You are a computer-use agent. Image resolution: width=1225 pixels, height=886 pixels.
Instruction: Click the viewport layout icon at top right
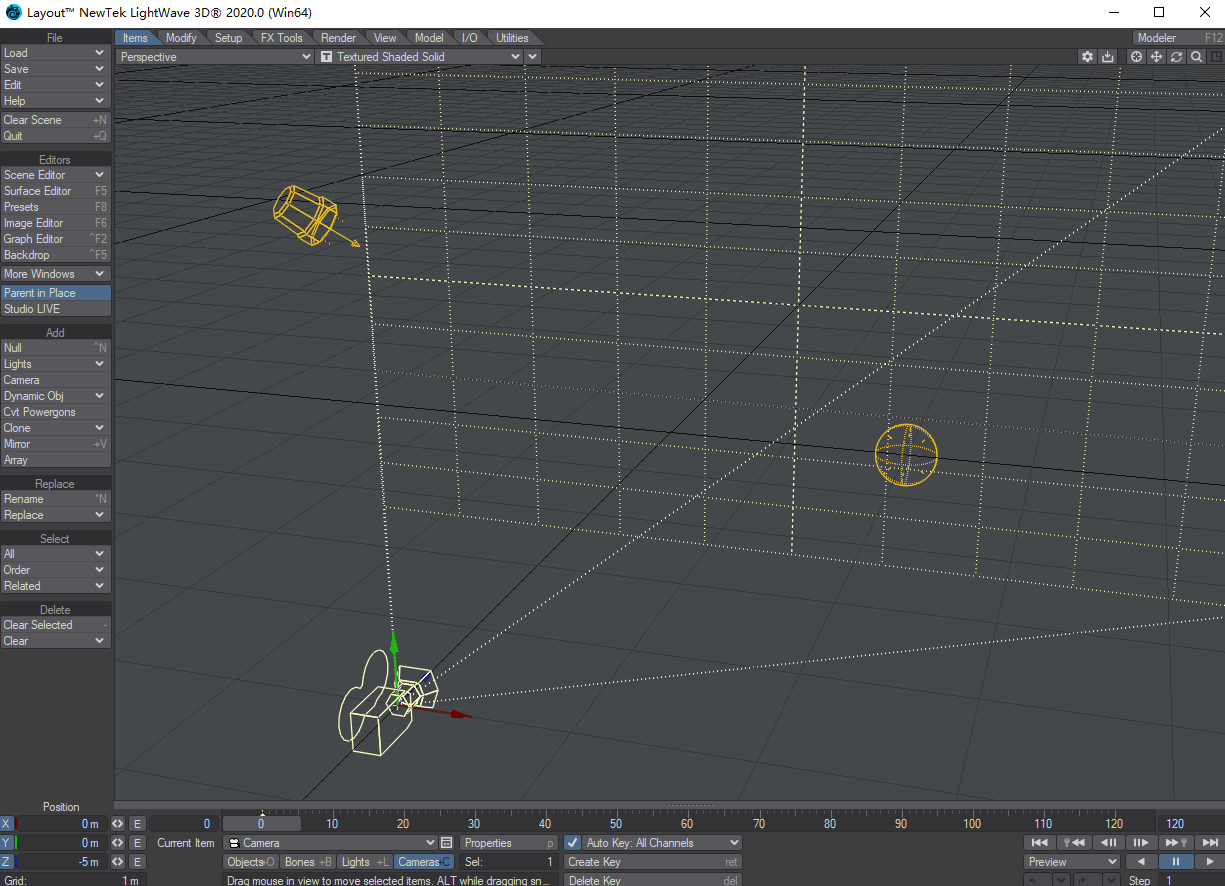[1215, 57]
